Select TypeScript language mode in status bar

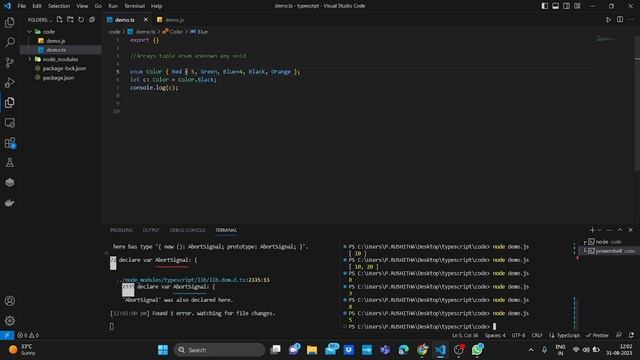[x=565, y=335]
